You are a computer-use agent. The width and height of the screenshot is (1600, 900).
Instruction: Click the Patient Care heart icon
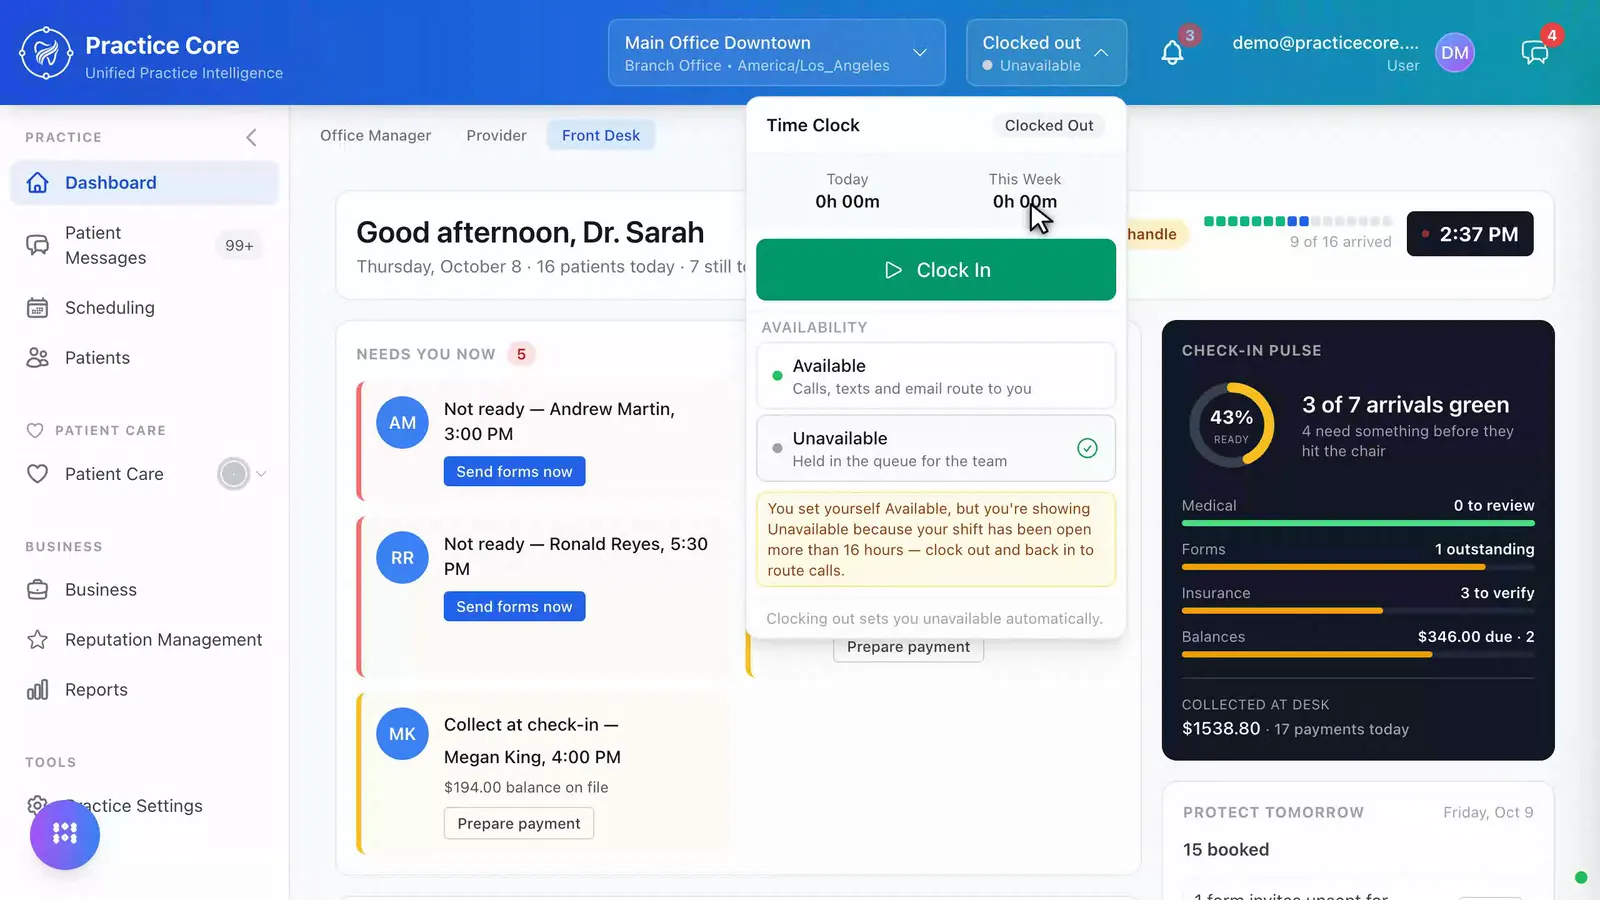[x=38, y=474]
